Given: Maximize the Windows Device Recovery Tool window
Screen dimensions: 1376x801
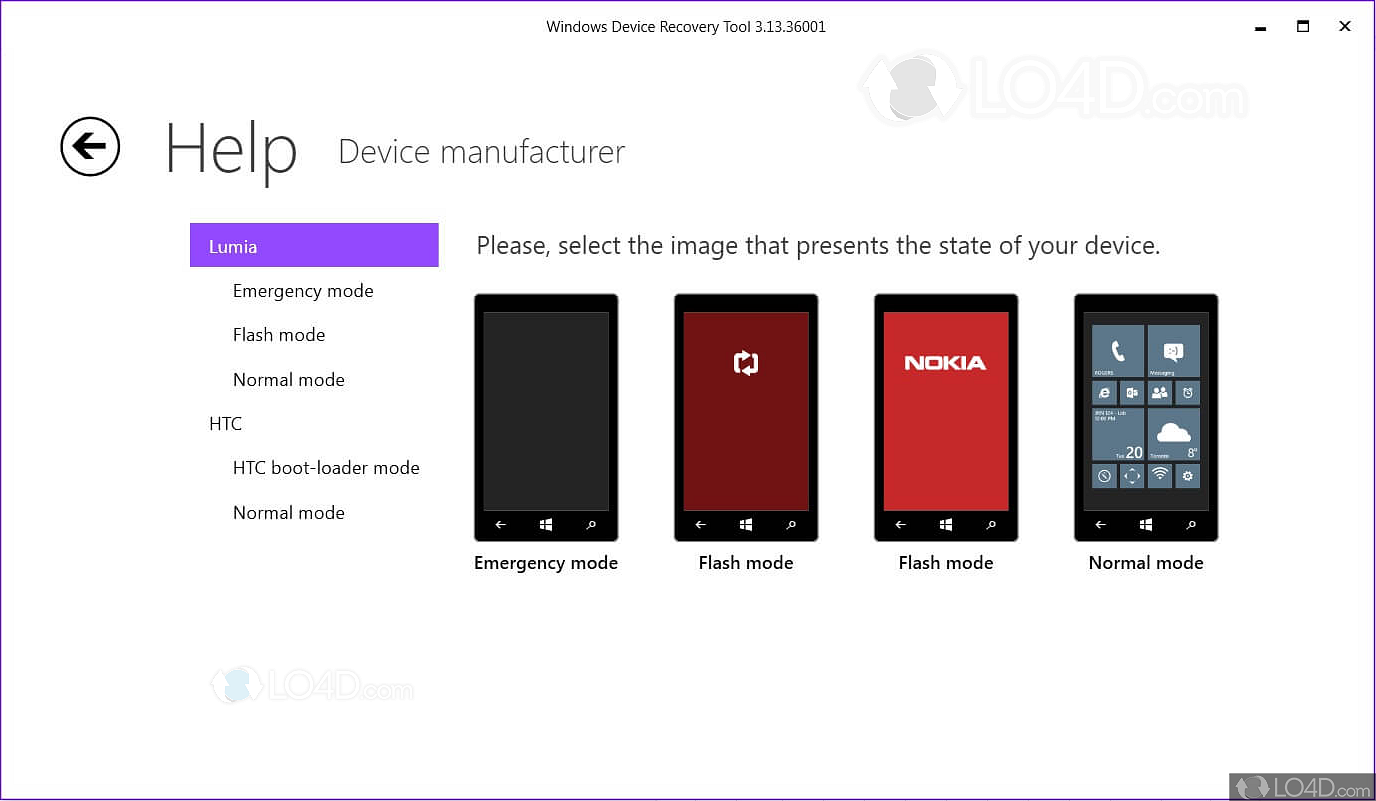Looking at the screenshot, I should click(x=1303, y=27).
